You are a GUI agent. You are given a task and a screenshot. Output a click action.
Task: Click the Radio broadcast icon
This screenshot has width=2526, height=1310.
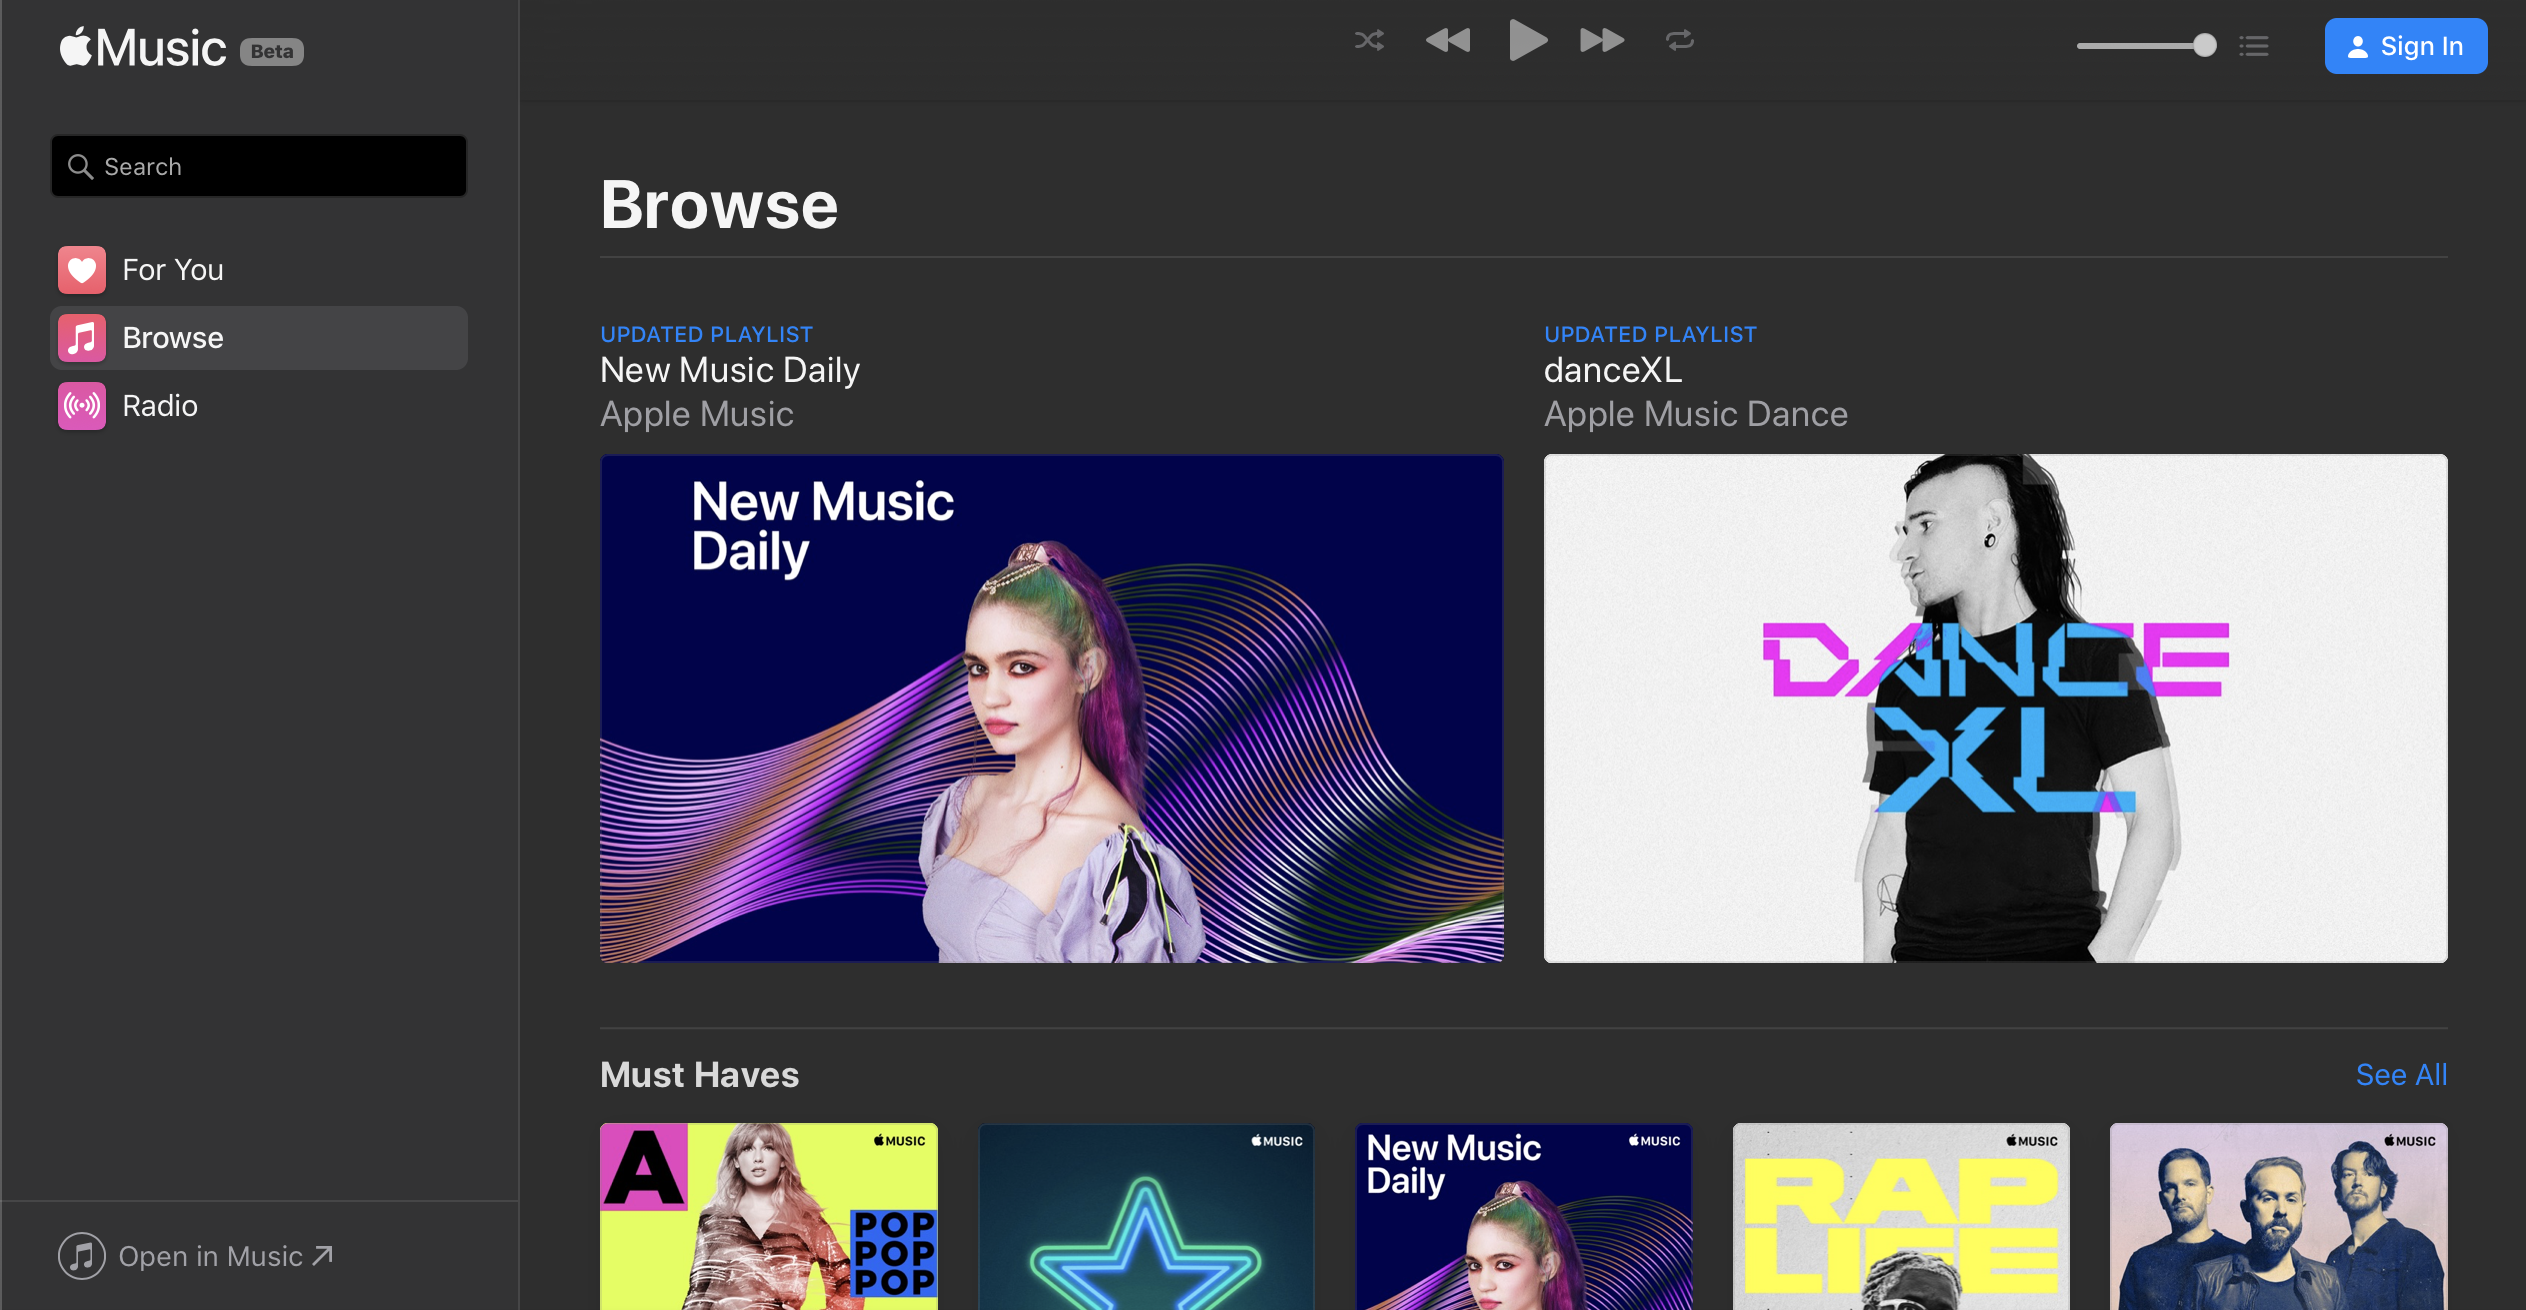pyautogui.click(x=82, y=406)
